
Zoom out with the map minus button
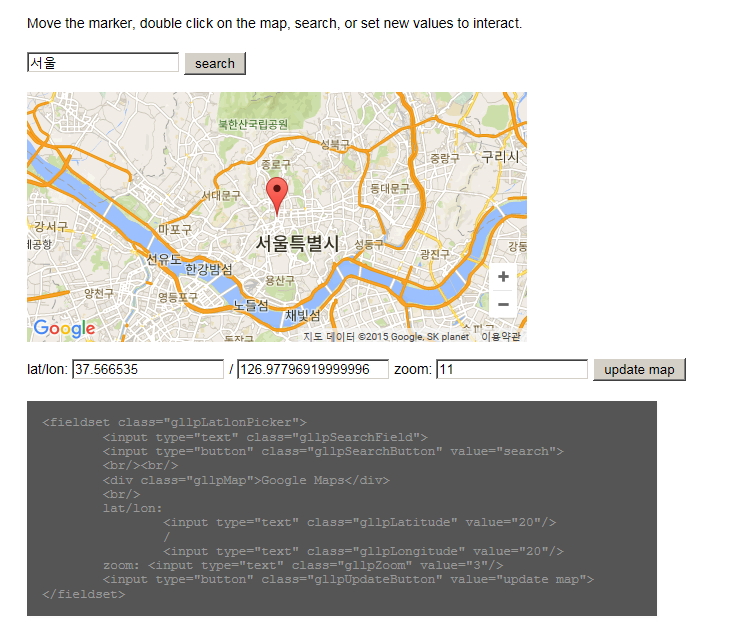pyautogui.click(x=503, y=304)
